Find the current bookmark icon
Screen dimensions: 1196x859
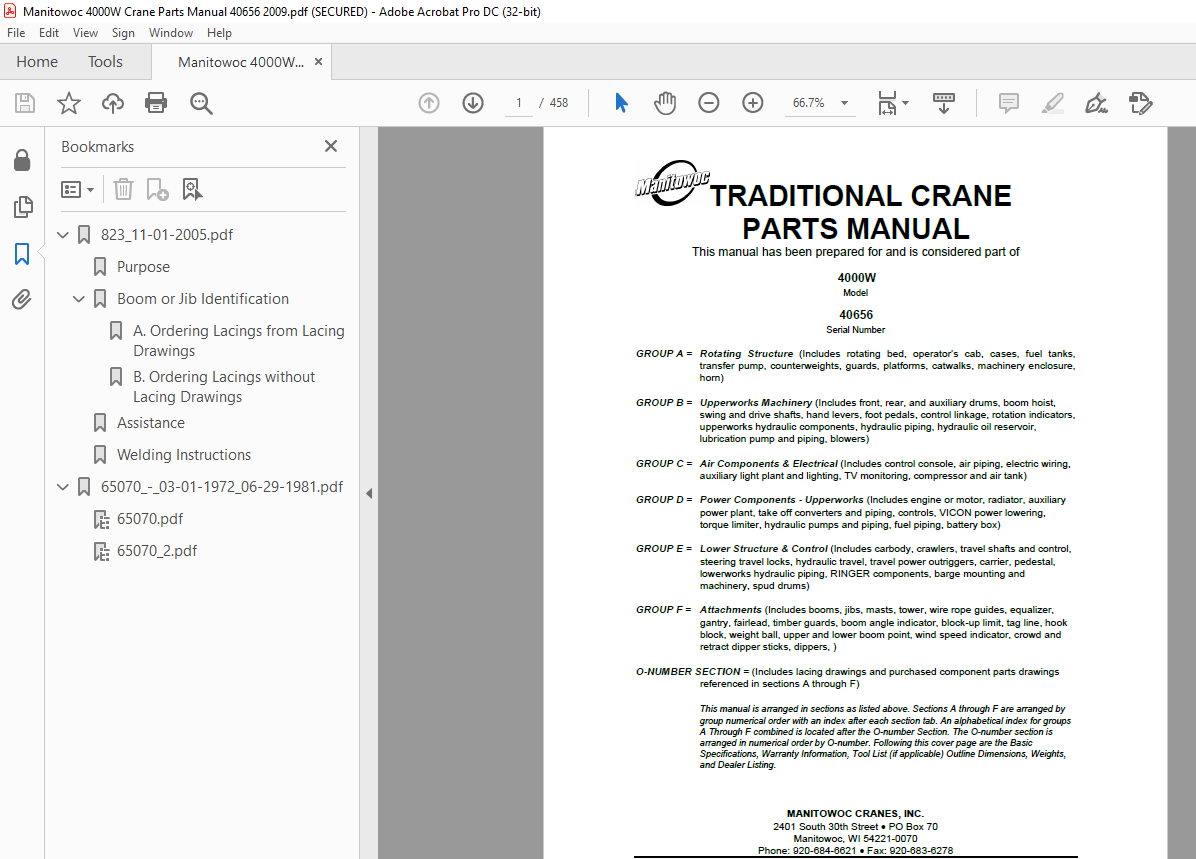(192, 189)
